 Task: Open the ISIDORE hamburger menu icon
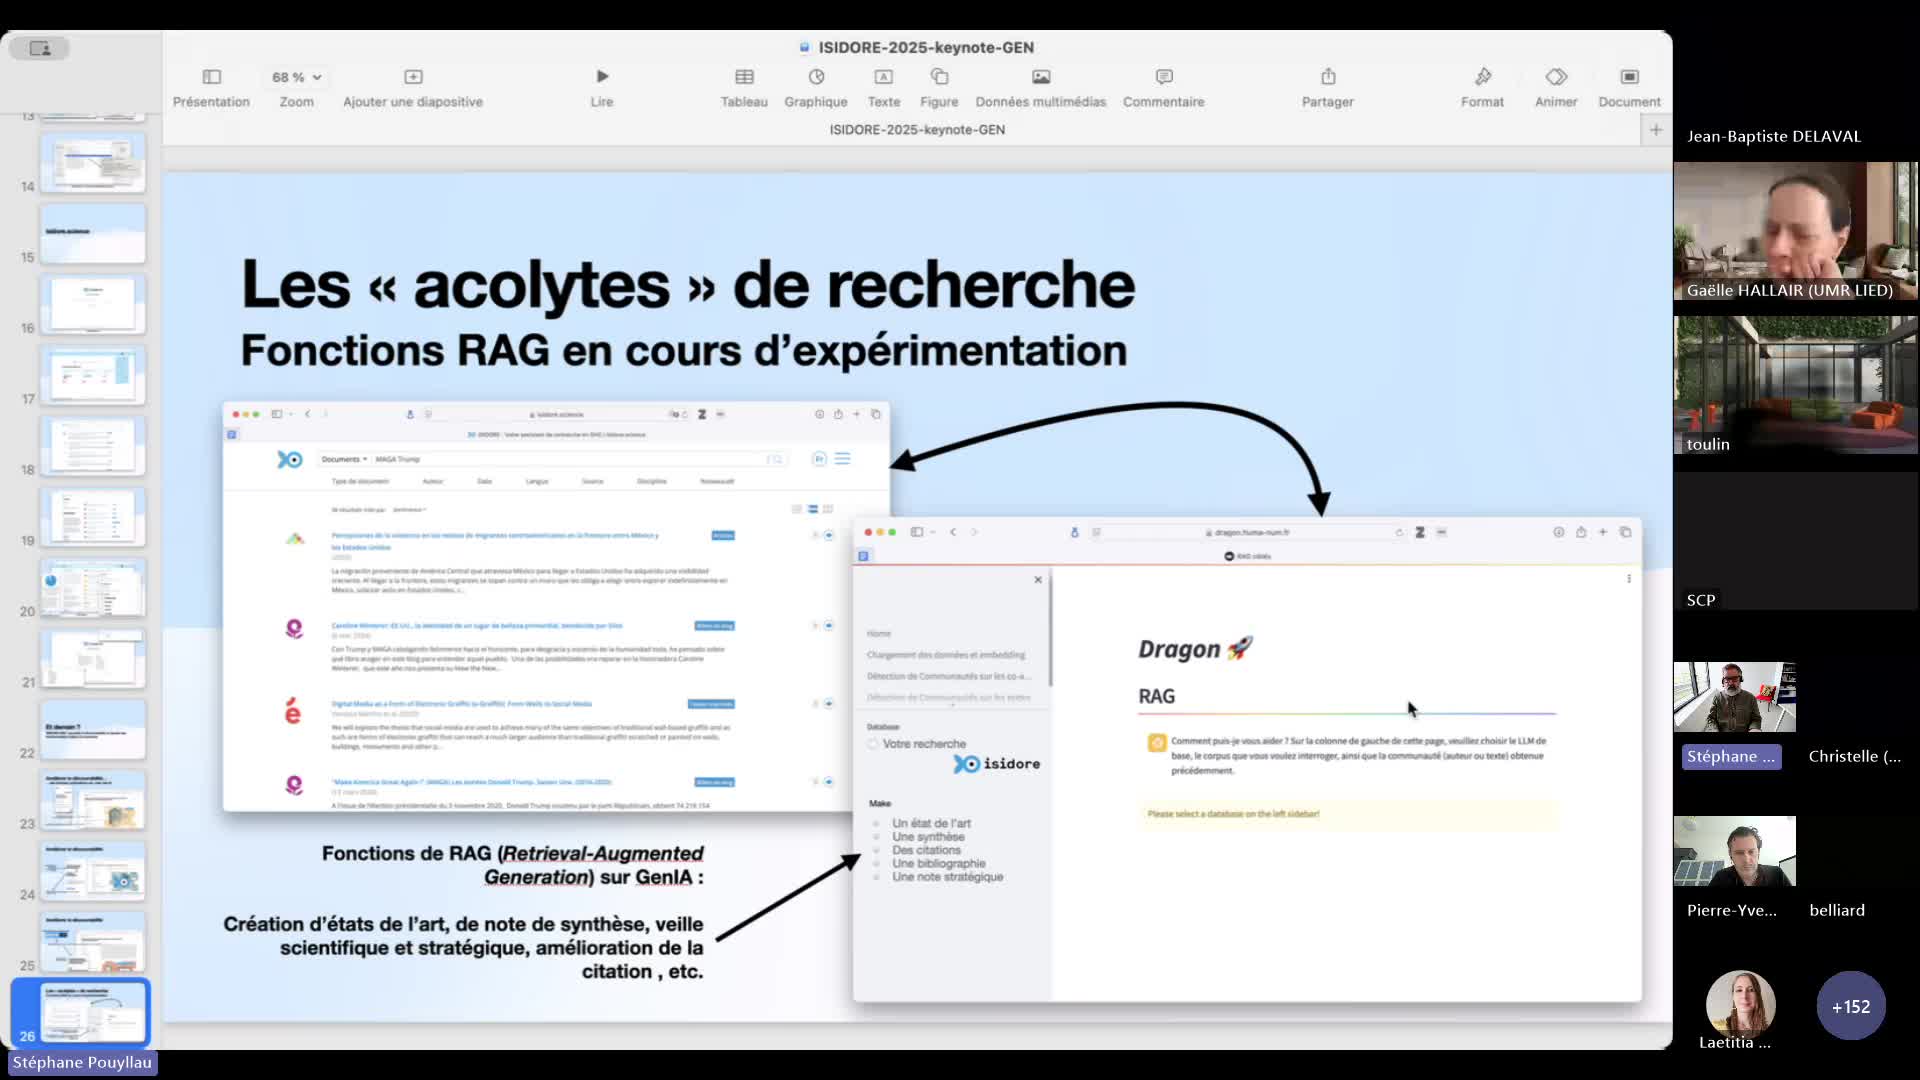pyautogui.click(x=843, y=459)
